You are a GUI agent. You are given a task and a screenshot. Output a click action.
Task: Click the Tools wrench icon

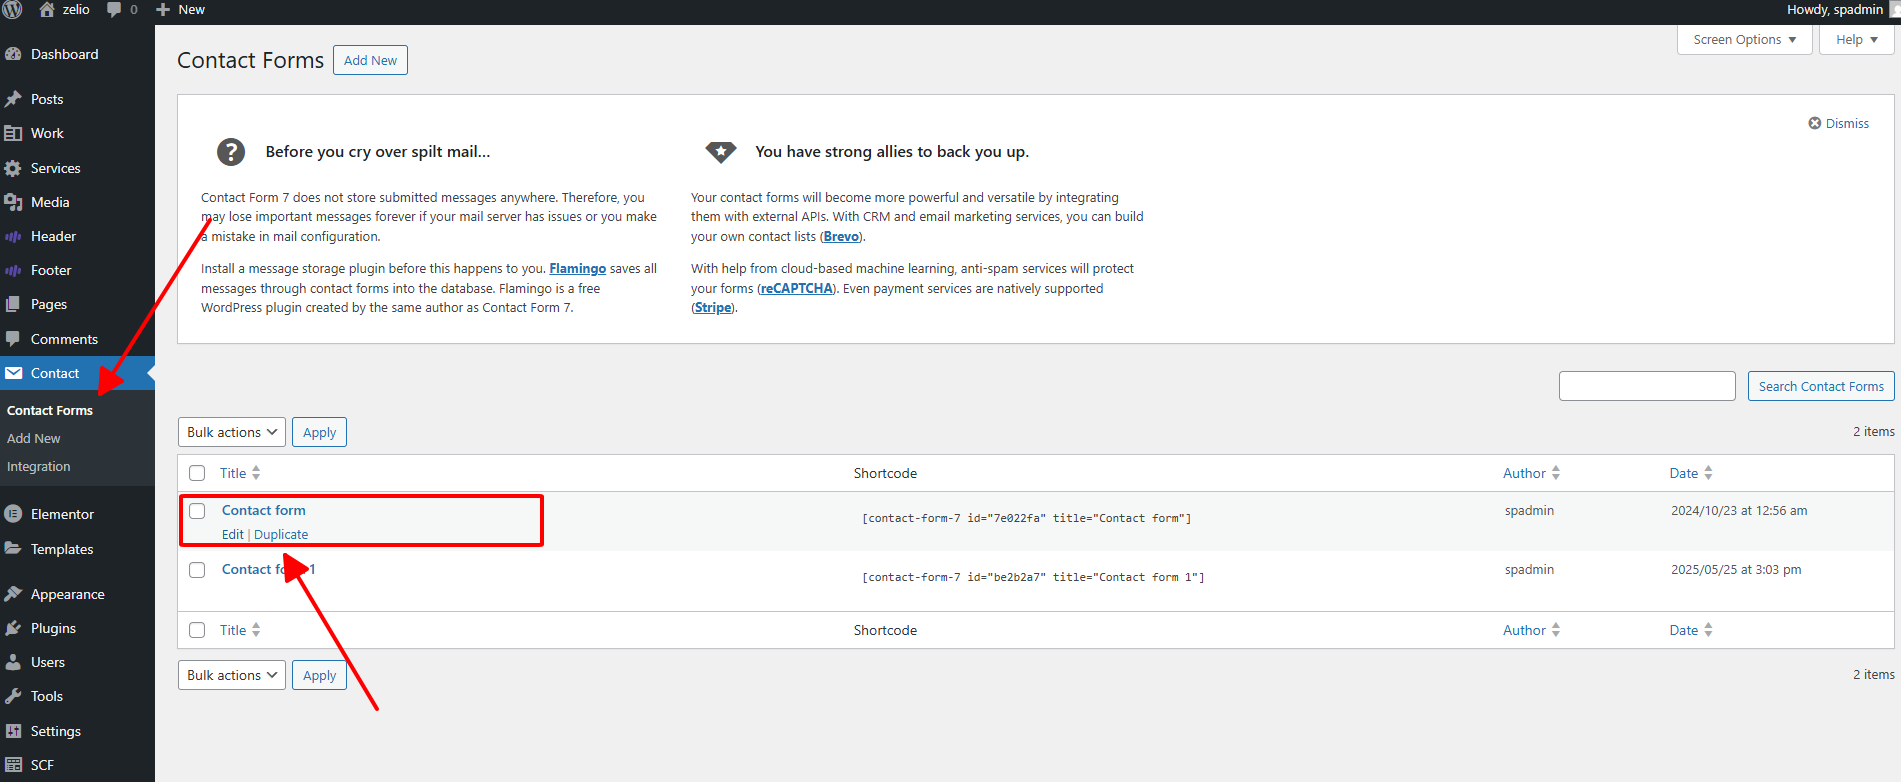pos(13,696)
